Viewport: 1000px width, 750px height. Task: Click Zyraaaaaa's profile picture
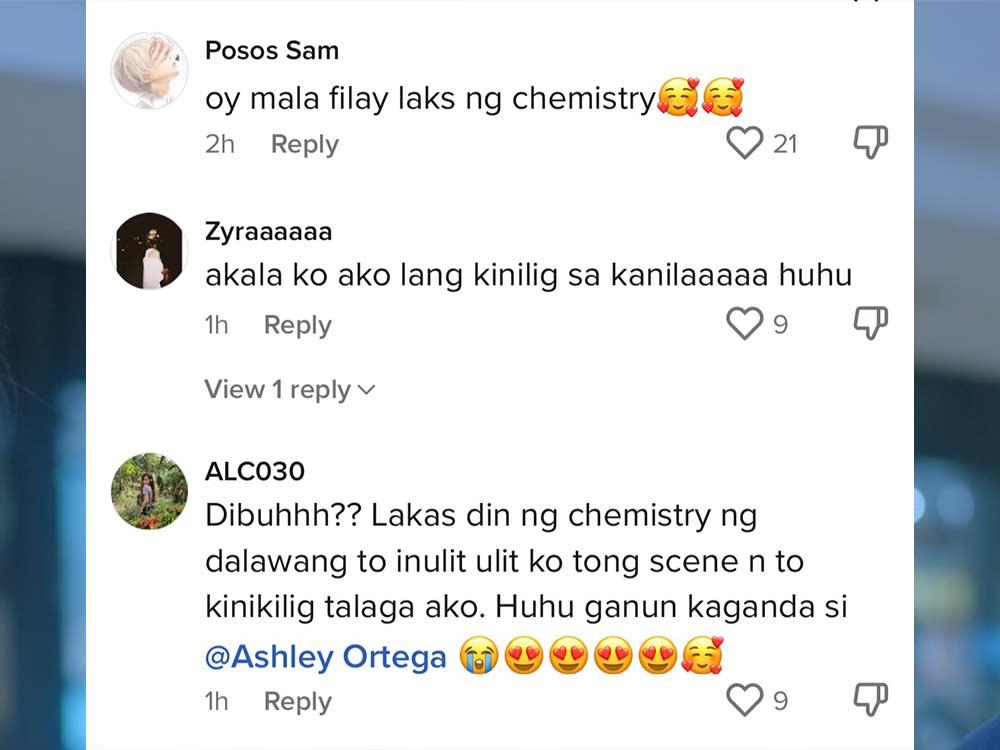click(x=149, y=249)
